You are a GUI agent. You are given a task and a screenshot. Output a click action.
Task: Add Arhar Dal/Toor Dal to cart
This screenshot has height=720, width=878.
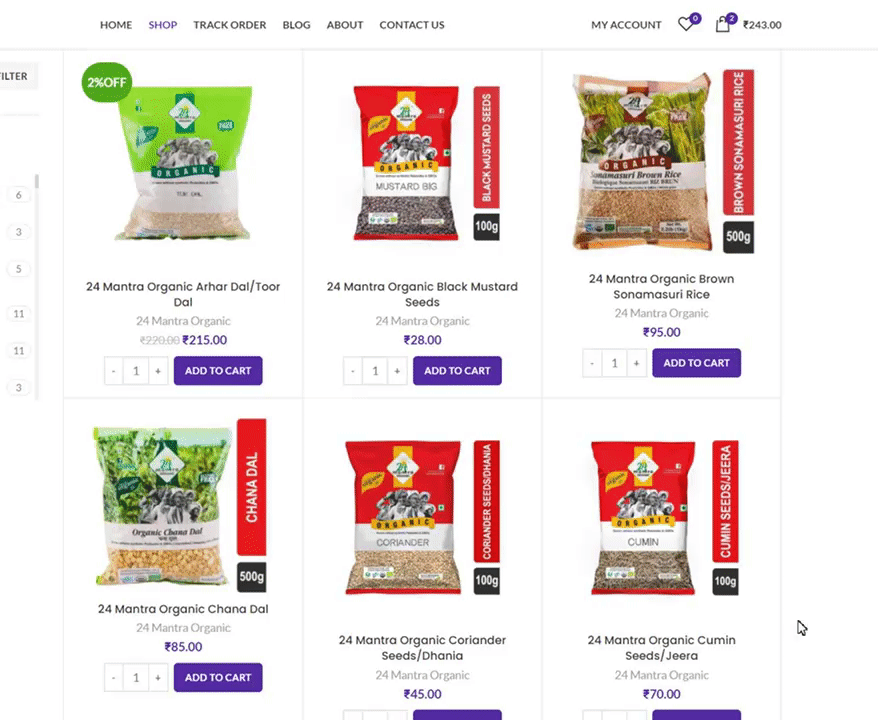pyautogui.click(x=218, y=371)
